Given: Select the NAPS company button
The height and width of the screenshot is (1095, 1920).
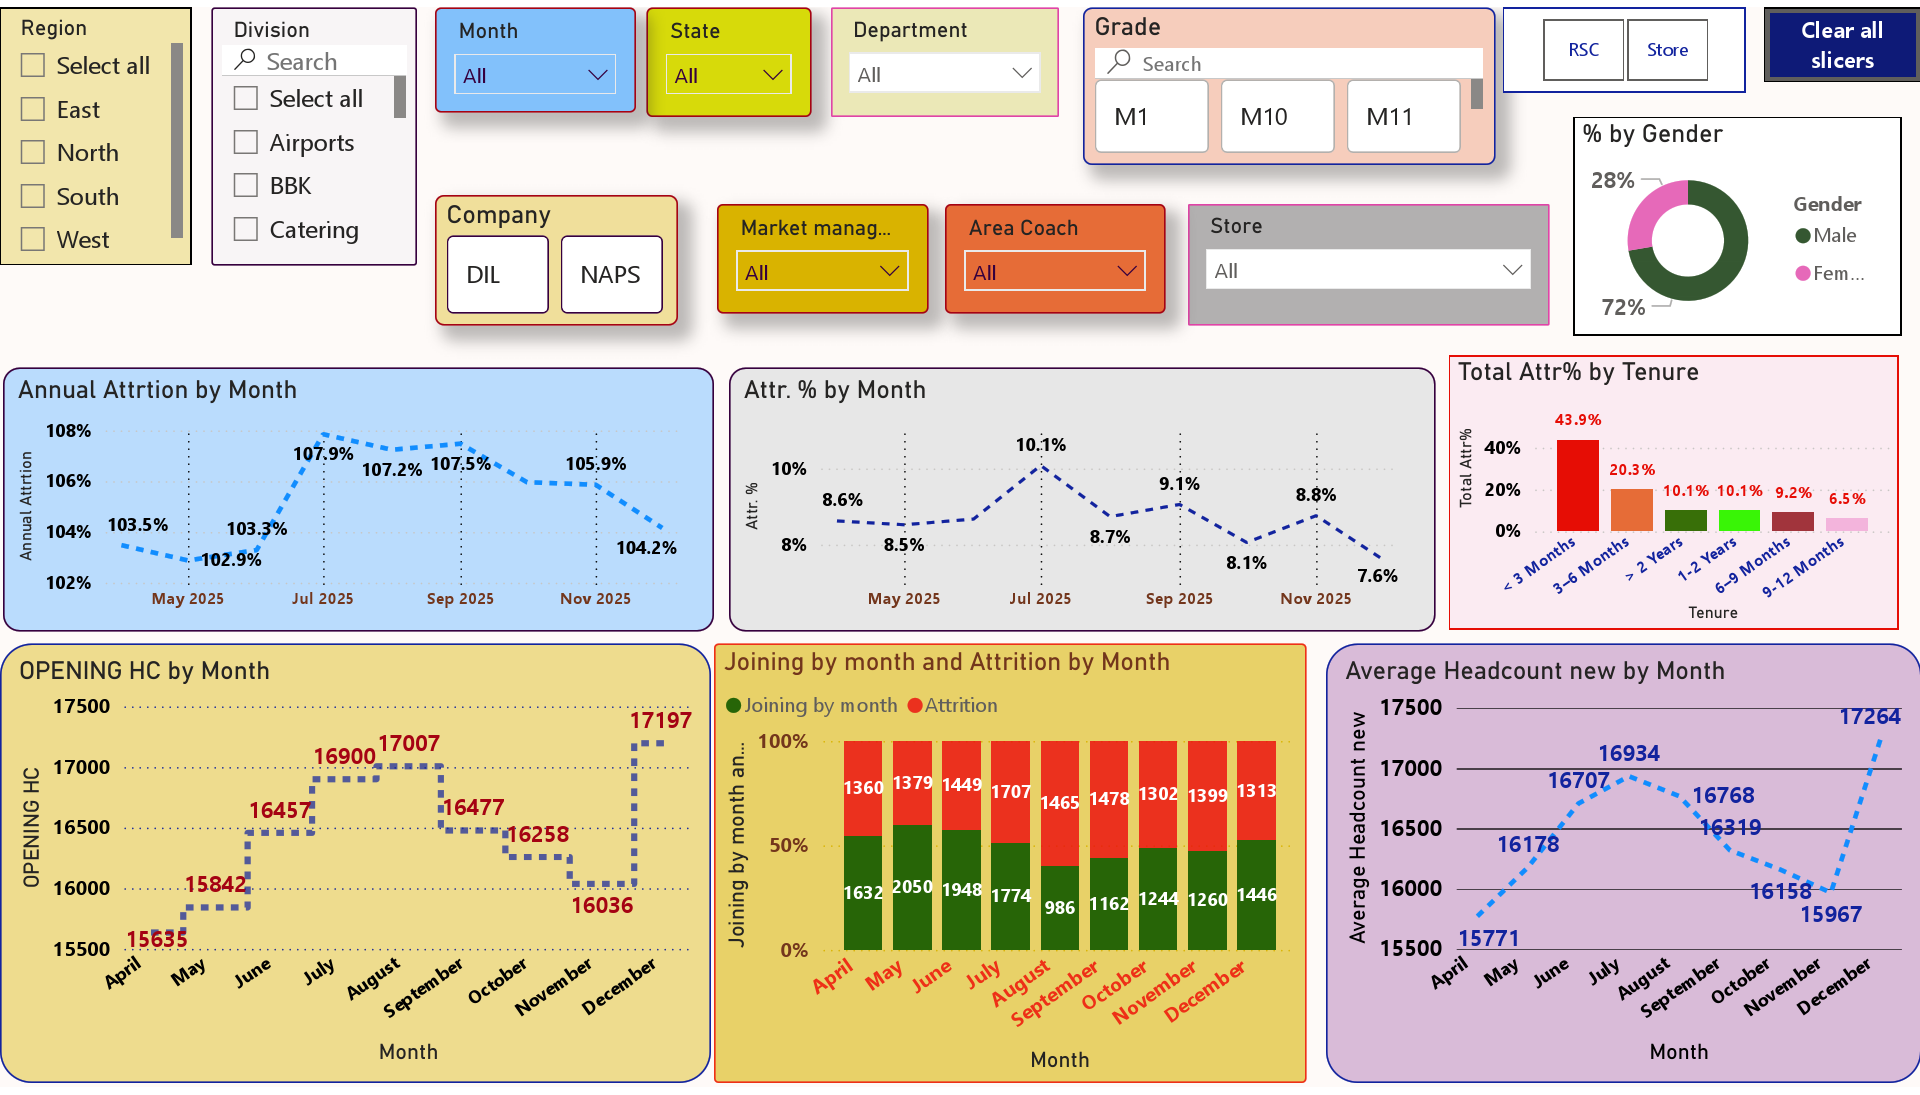Looking at the screenshot, I should point(610,275).
